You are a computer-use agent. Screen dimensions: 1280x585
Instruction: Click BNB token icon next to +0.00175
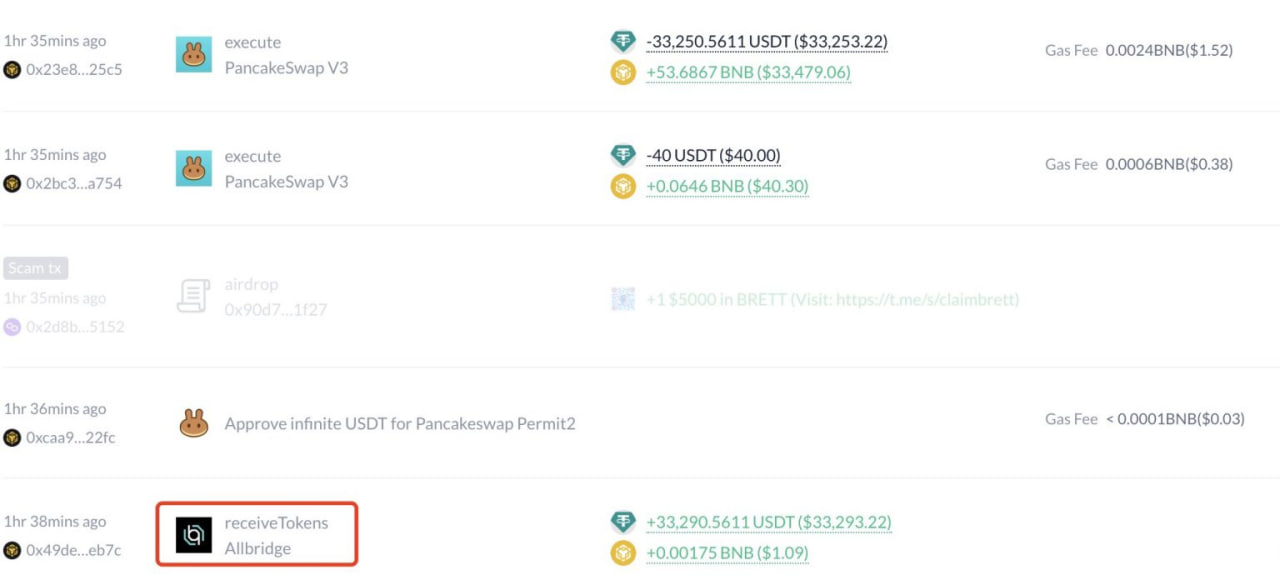click(x=623, y=553)
